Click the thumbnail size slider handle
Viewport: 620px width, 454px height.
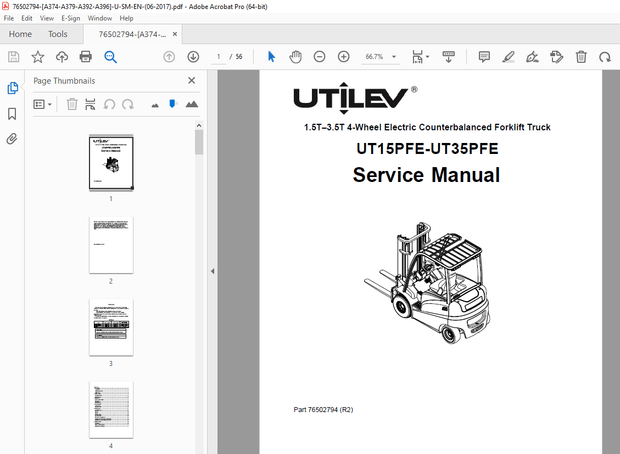coord(172,104)
